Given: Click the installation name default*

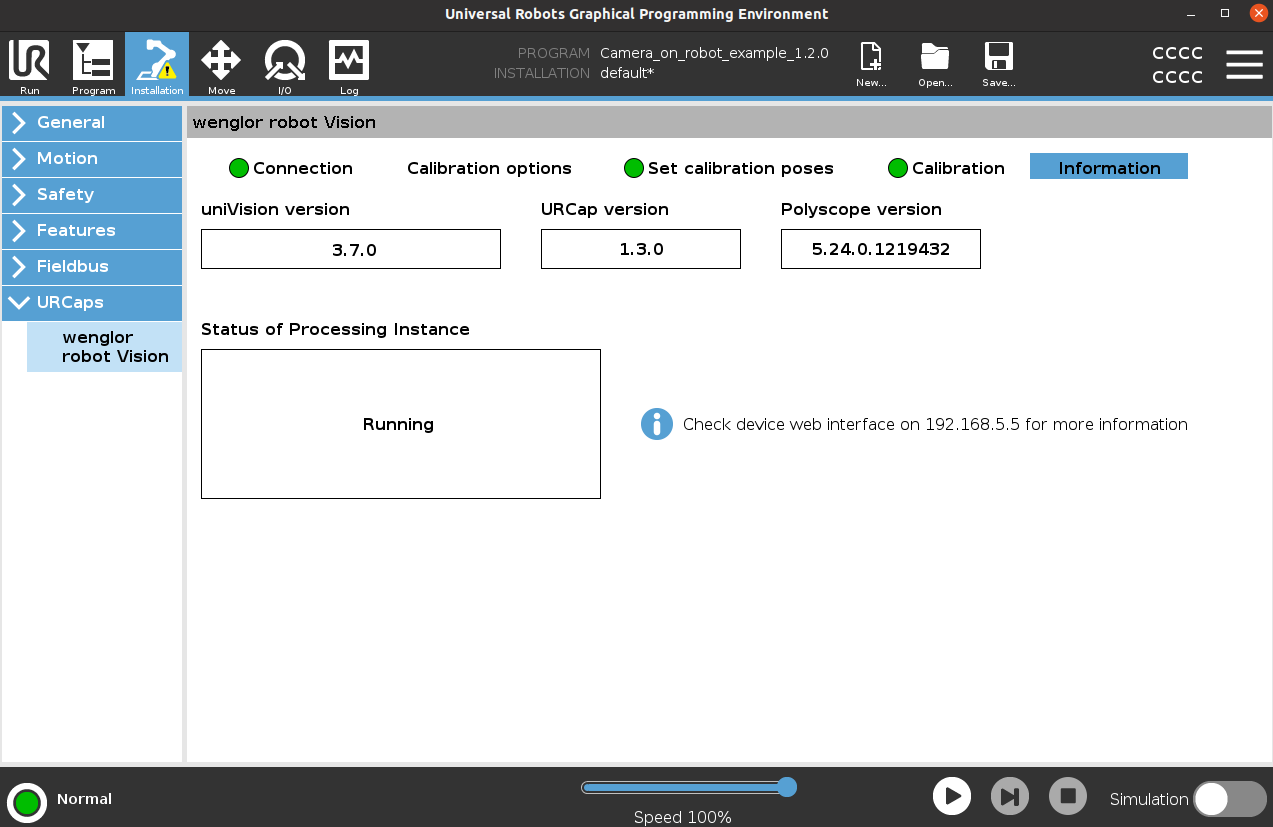Looking at the screenshot, I should (x=627, y=73).
